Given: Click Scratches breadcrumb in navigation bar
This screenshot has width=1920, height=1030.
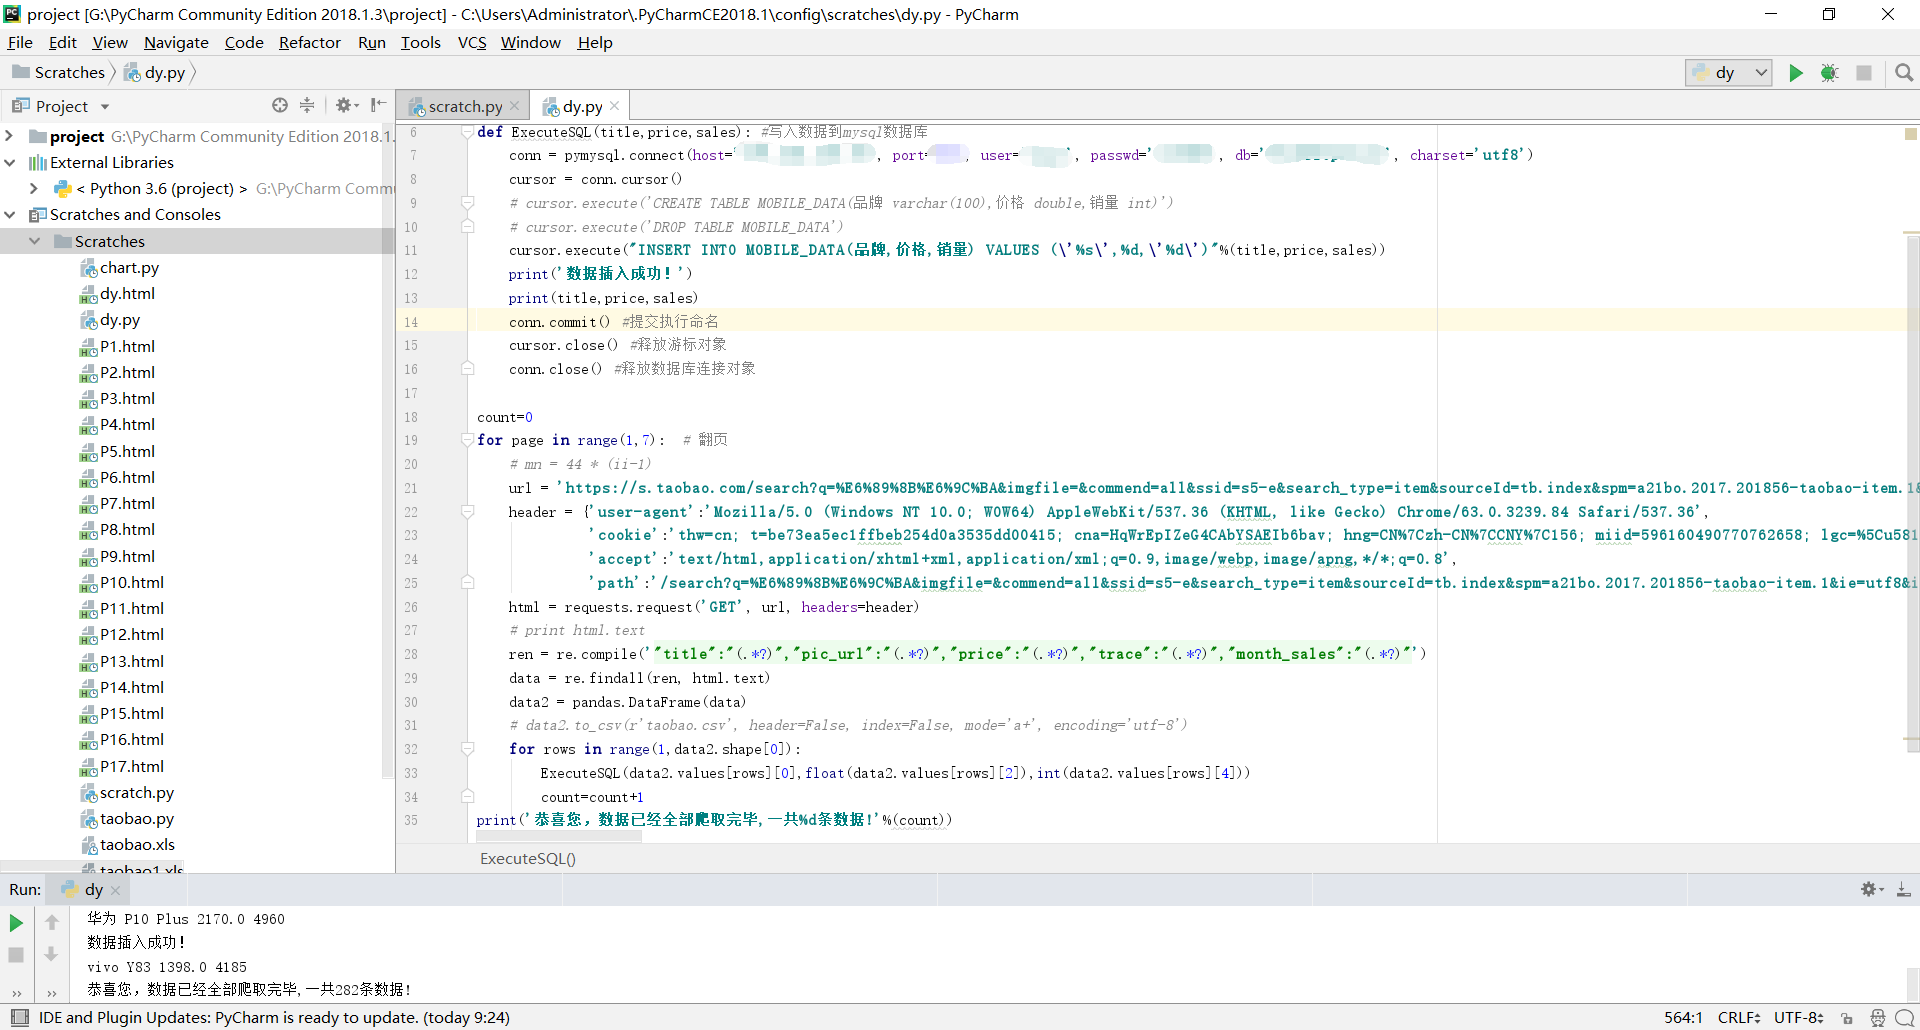Looking at the screenshot, I should 69,72.
